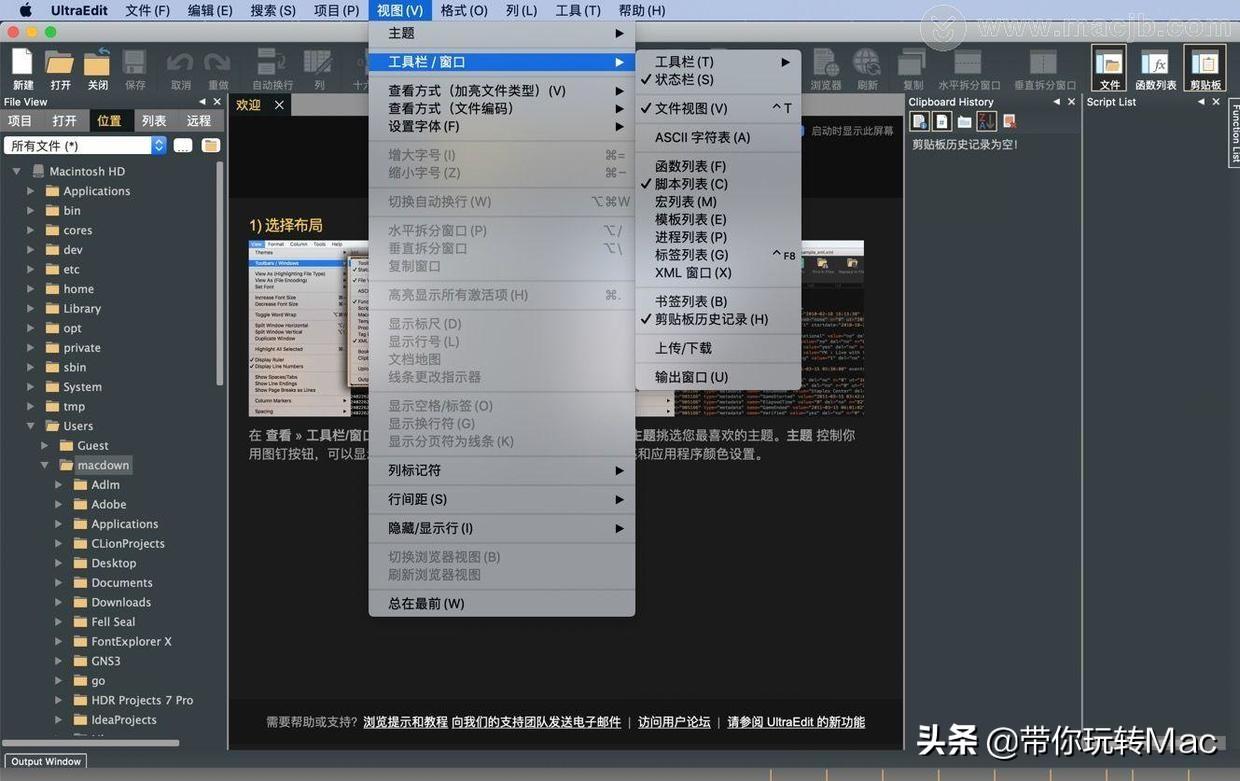The image size is (1240, 781).
Task: Click the File View horizontal scrollbar
Action: pyautogui.click(x=90, y=743)
